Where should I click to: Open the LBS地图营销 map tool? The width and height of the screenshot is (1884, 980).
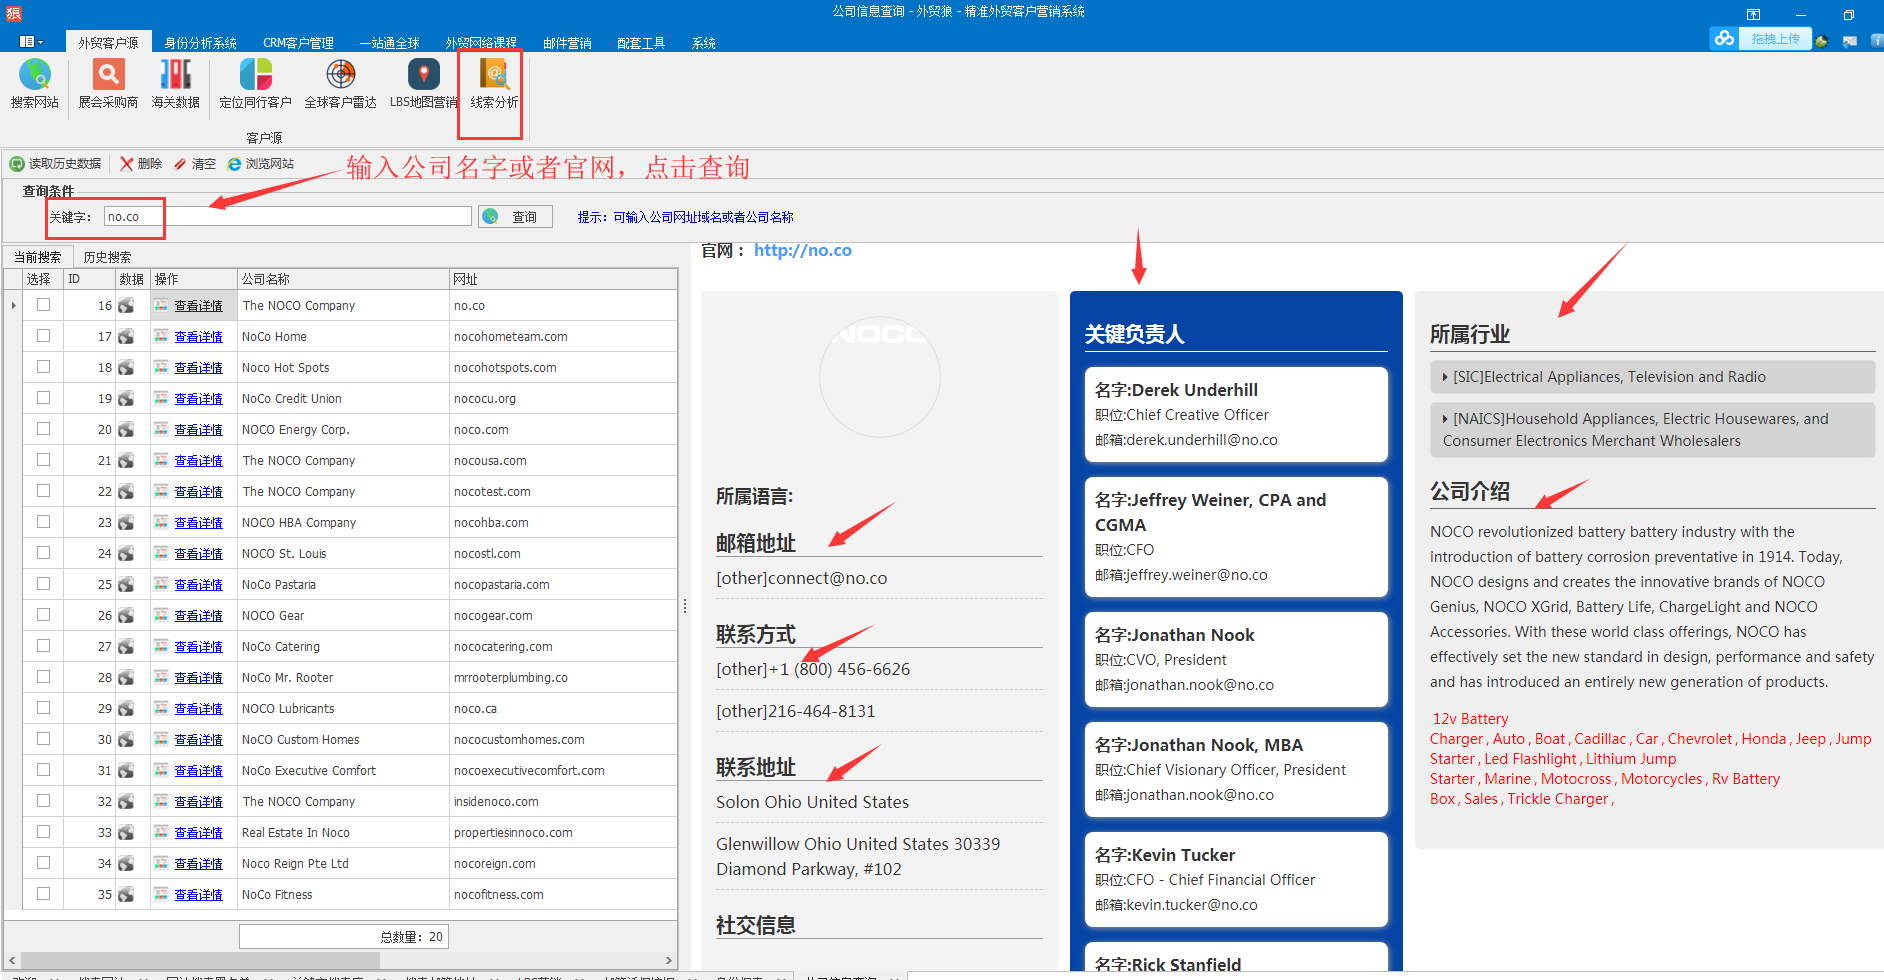[x=423, y=84]
